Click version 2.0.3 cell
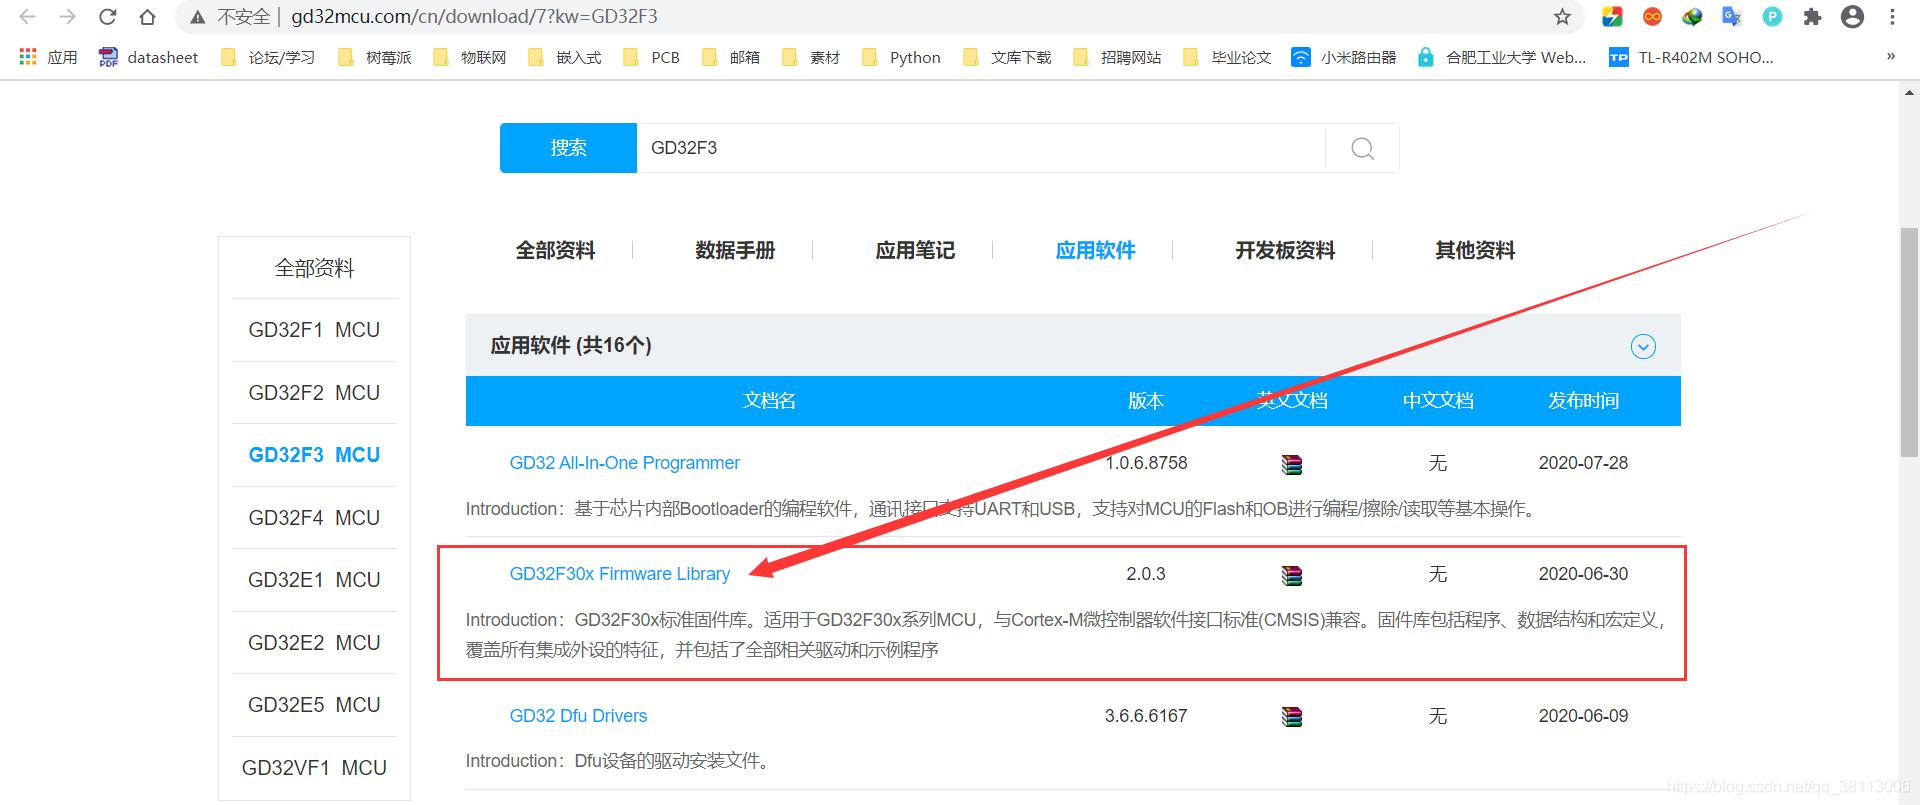The width and height of the screenshot is (1920, 805). pos(1146,574)
